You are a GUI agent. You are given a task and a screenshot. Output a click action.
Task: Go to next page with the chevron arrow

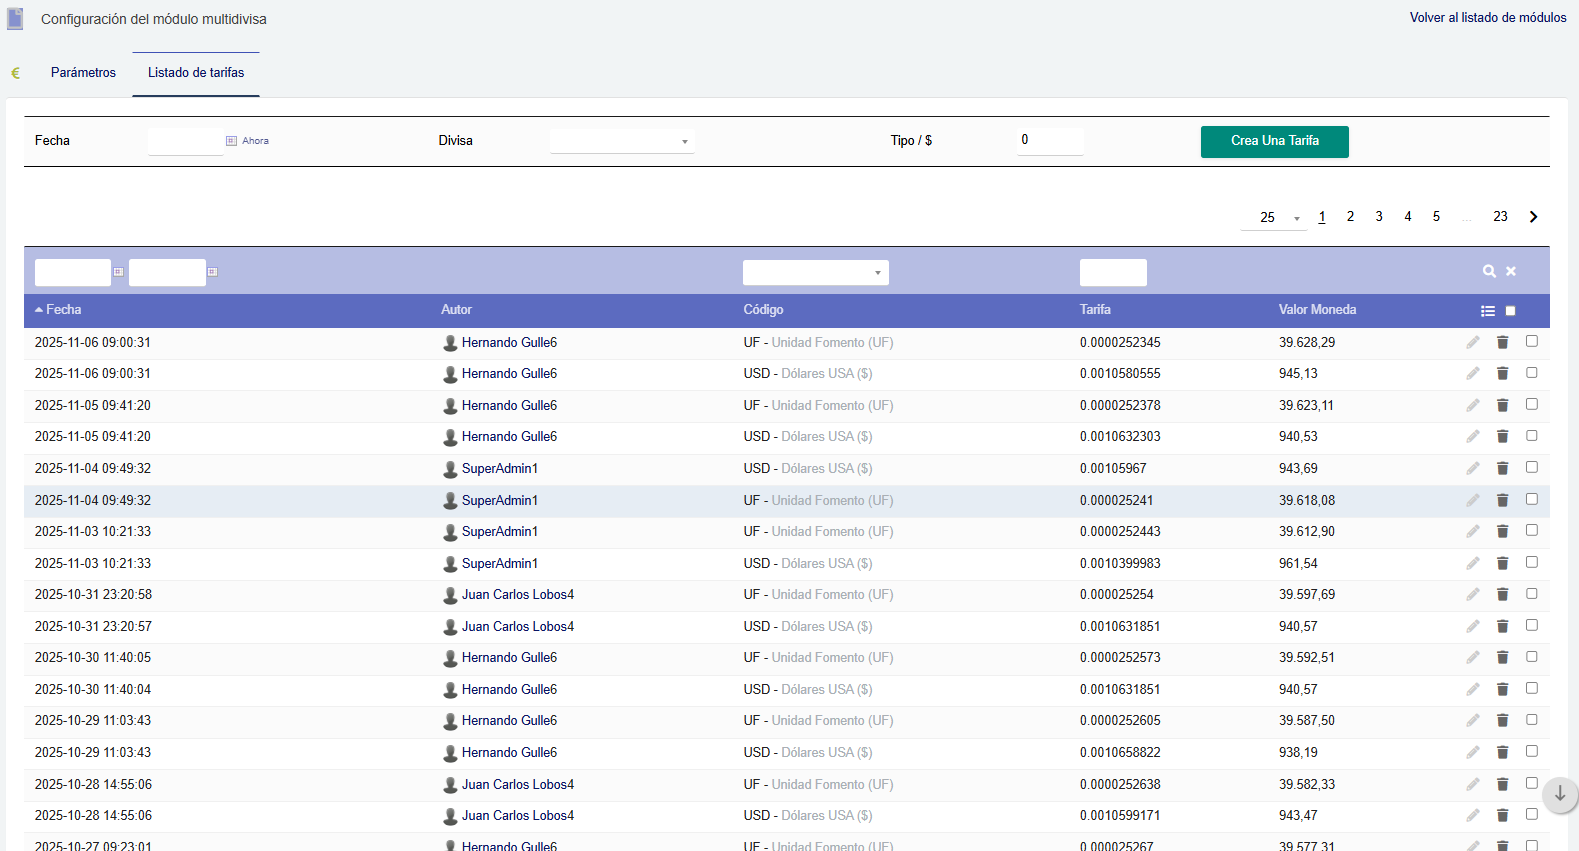coord(1533,217)
